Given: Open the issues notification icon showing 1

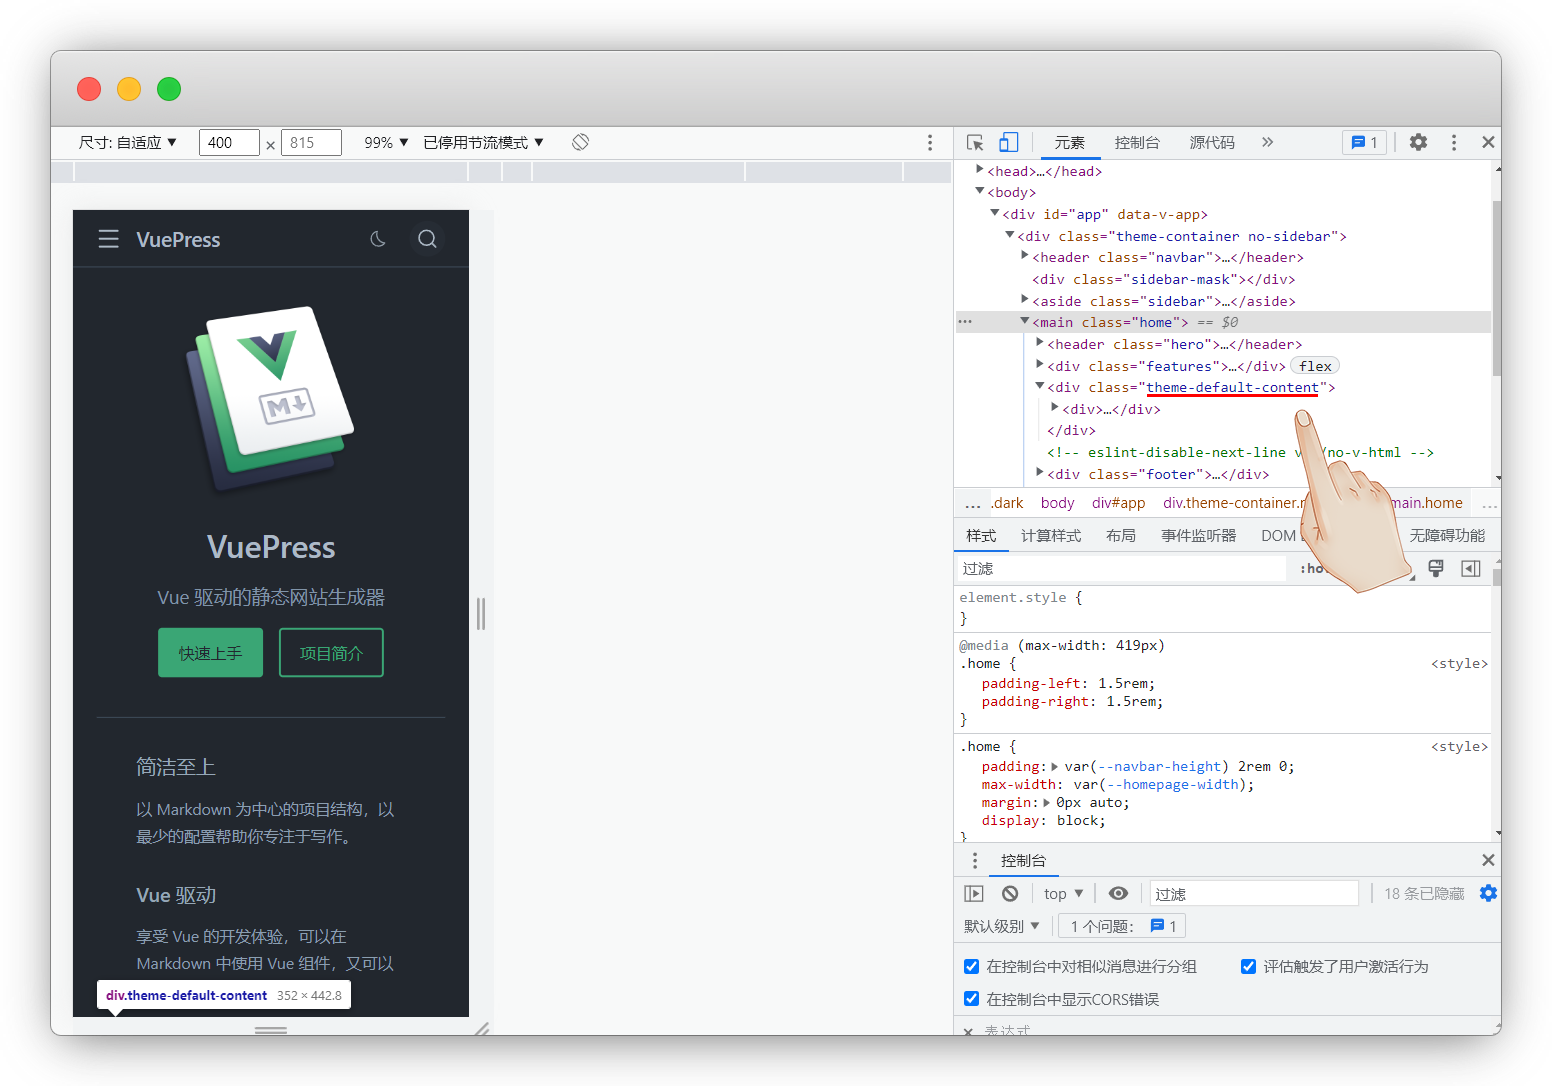Looking at the screenshot, I should pos(1364,142).
